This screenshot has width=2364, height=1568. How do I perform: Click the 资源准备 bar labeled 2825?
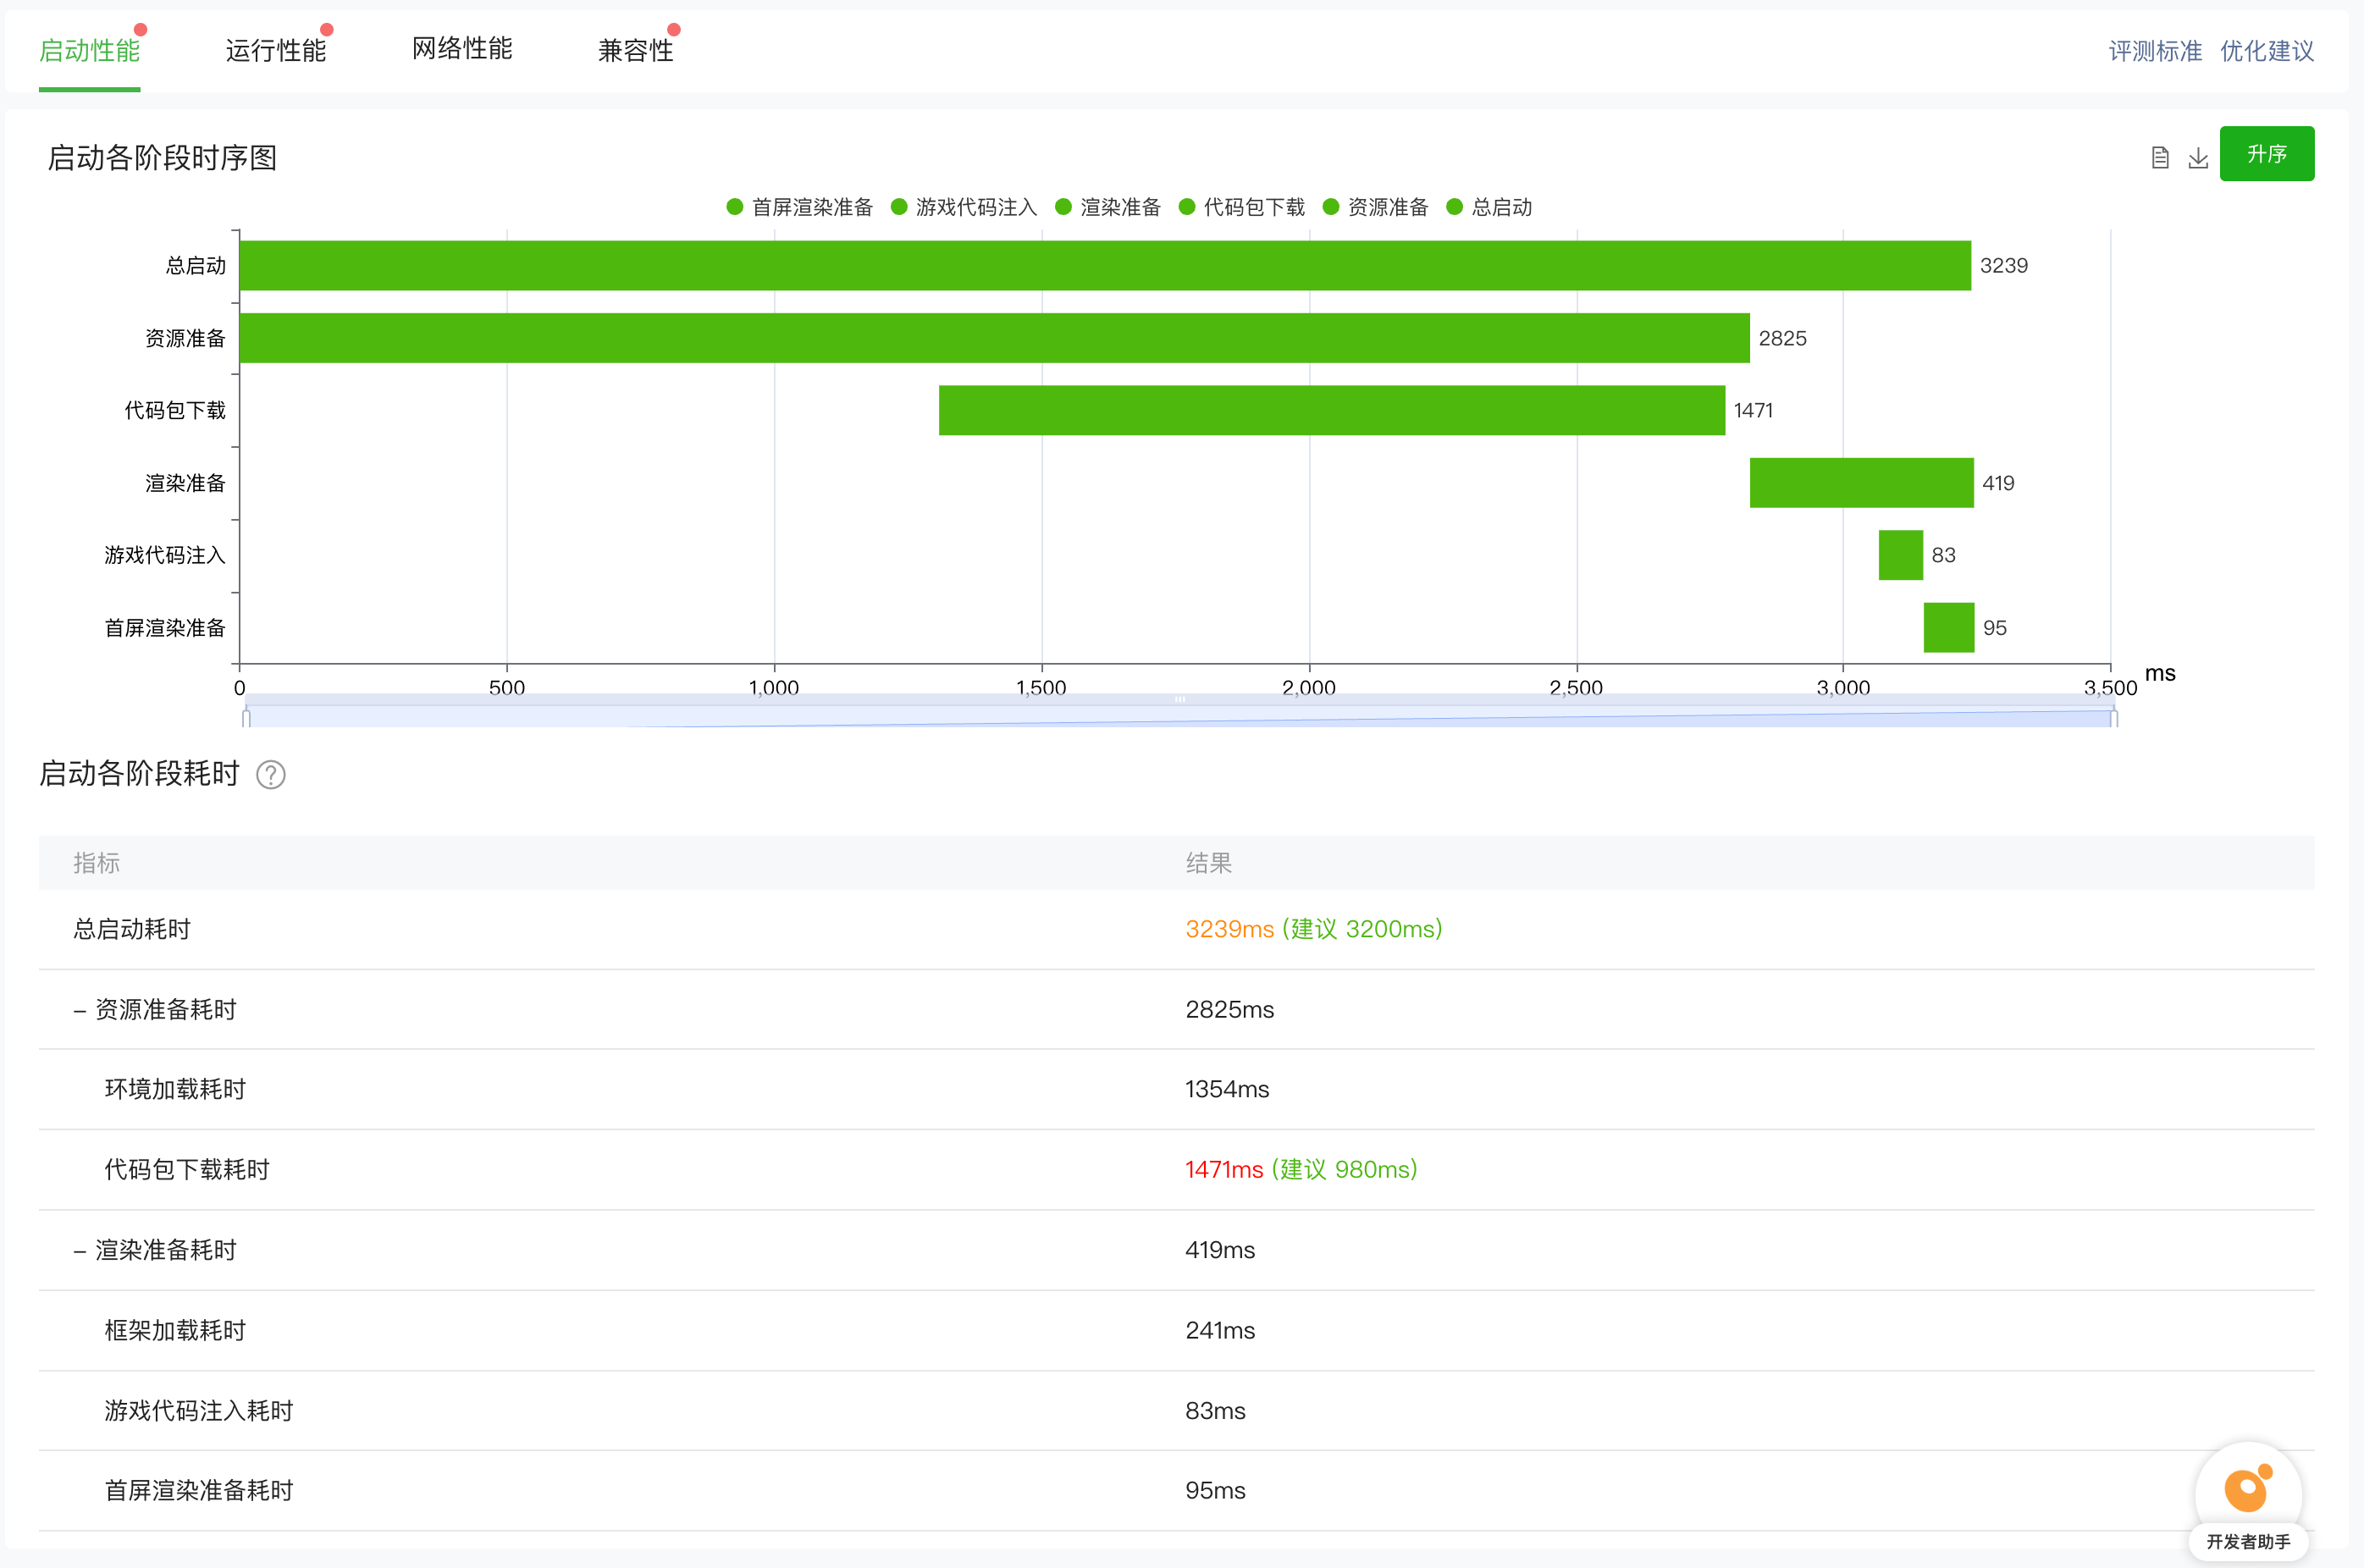point(995,338)
